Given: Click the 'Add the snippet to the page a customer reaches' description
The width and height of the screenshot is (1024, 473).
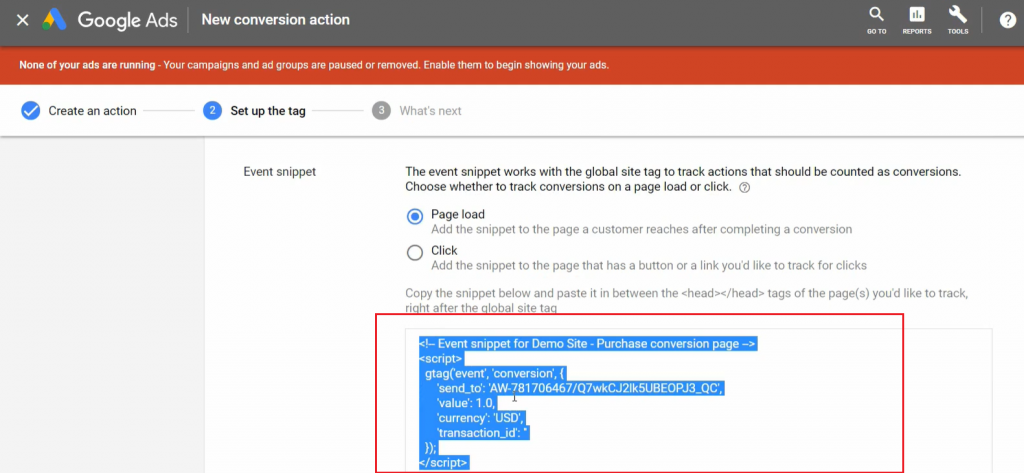Looking at the screenshot, I should click(641, 229).
